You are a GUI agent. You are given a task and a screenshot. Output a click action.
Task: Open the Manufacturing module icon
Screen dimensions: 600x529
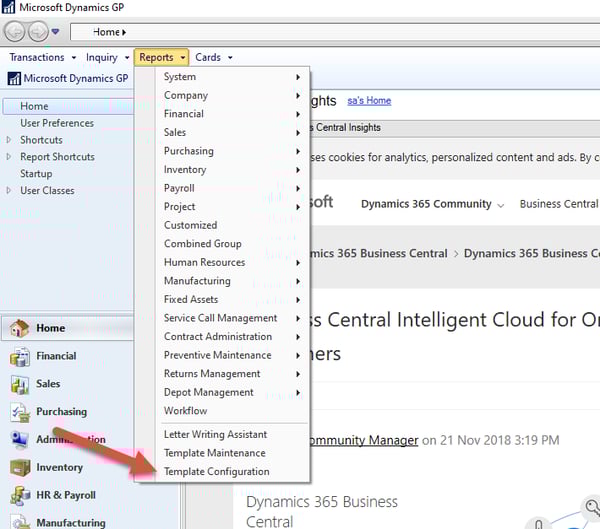point(19,521)
